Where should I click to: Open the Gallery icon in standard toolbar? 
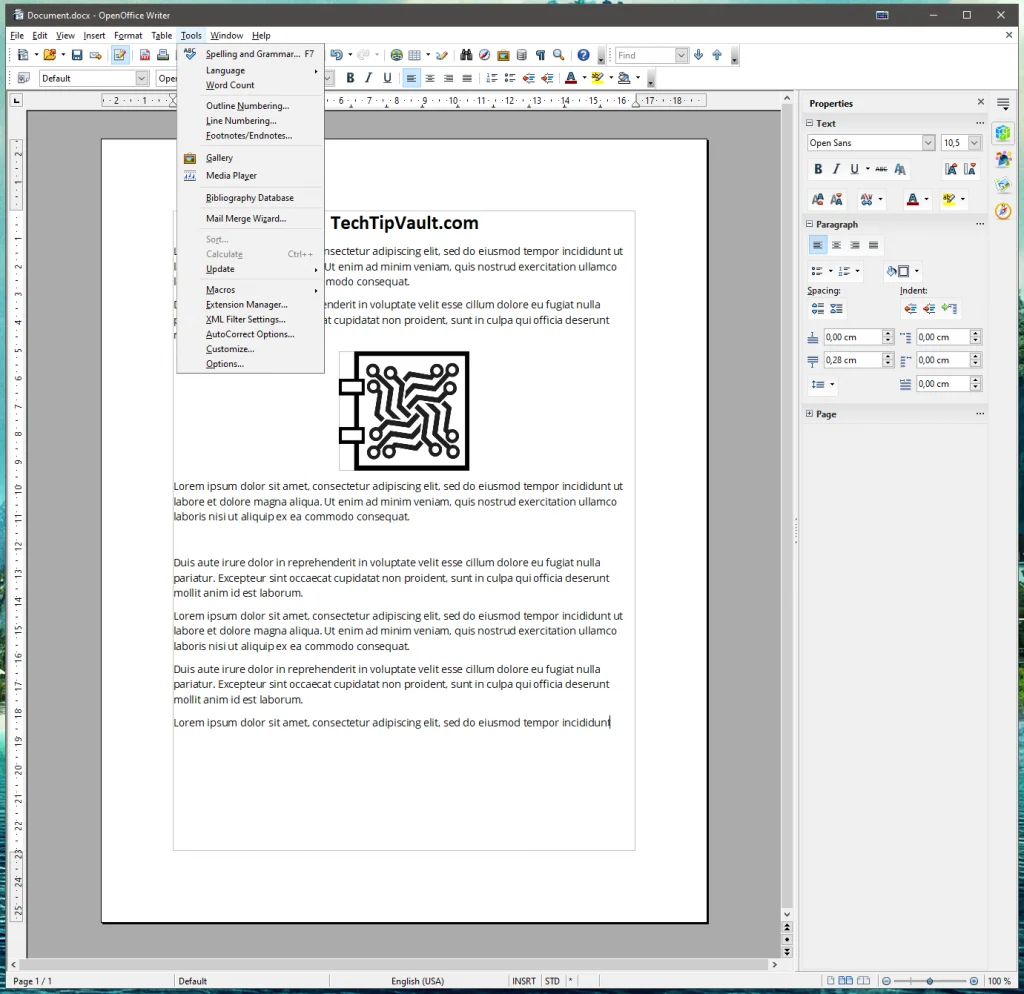tap(503, 56)
